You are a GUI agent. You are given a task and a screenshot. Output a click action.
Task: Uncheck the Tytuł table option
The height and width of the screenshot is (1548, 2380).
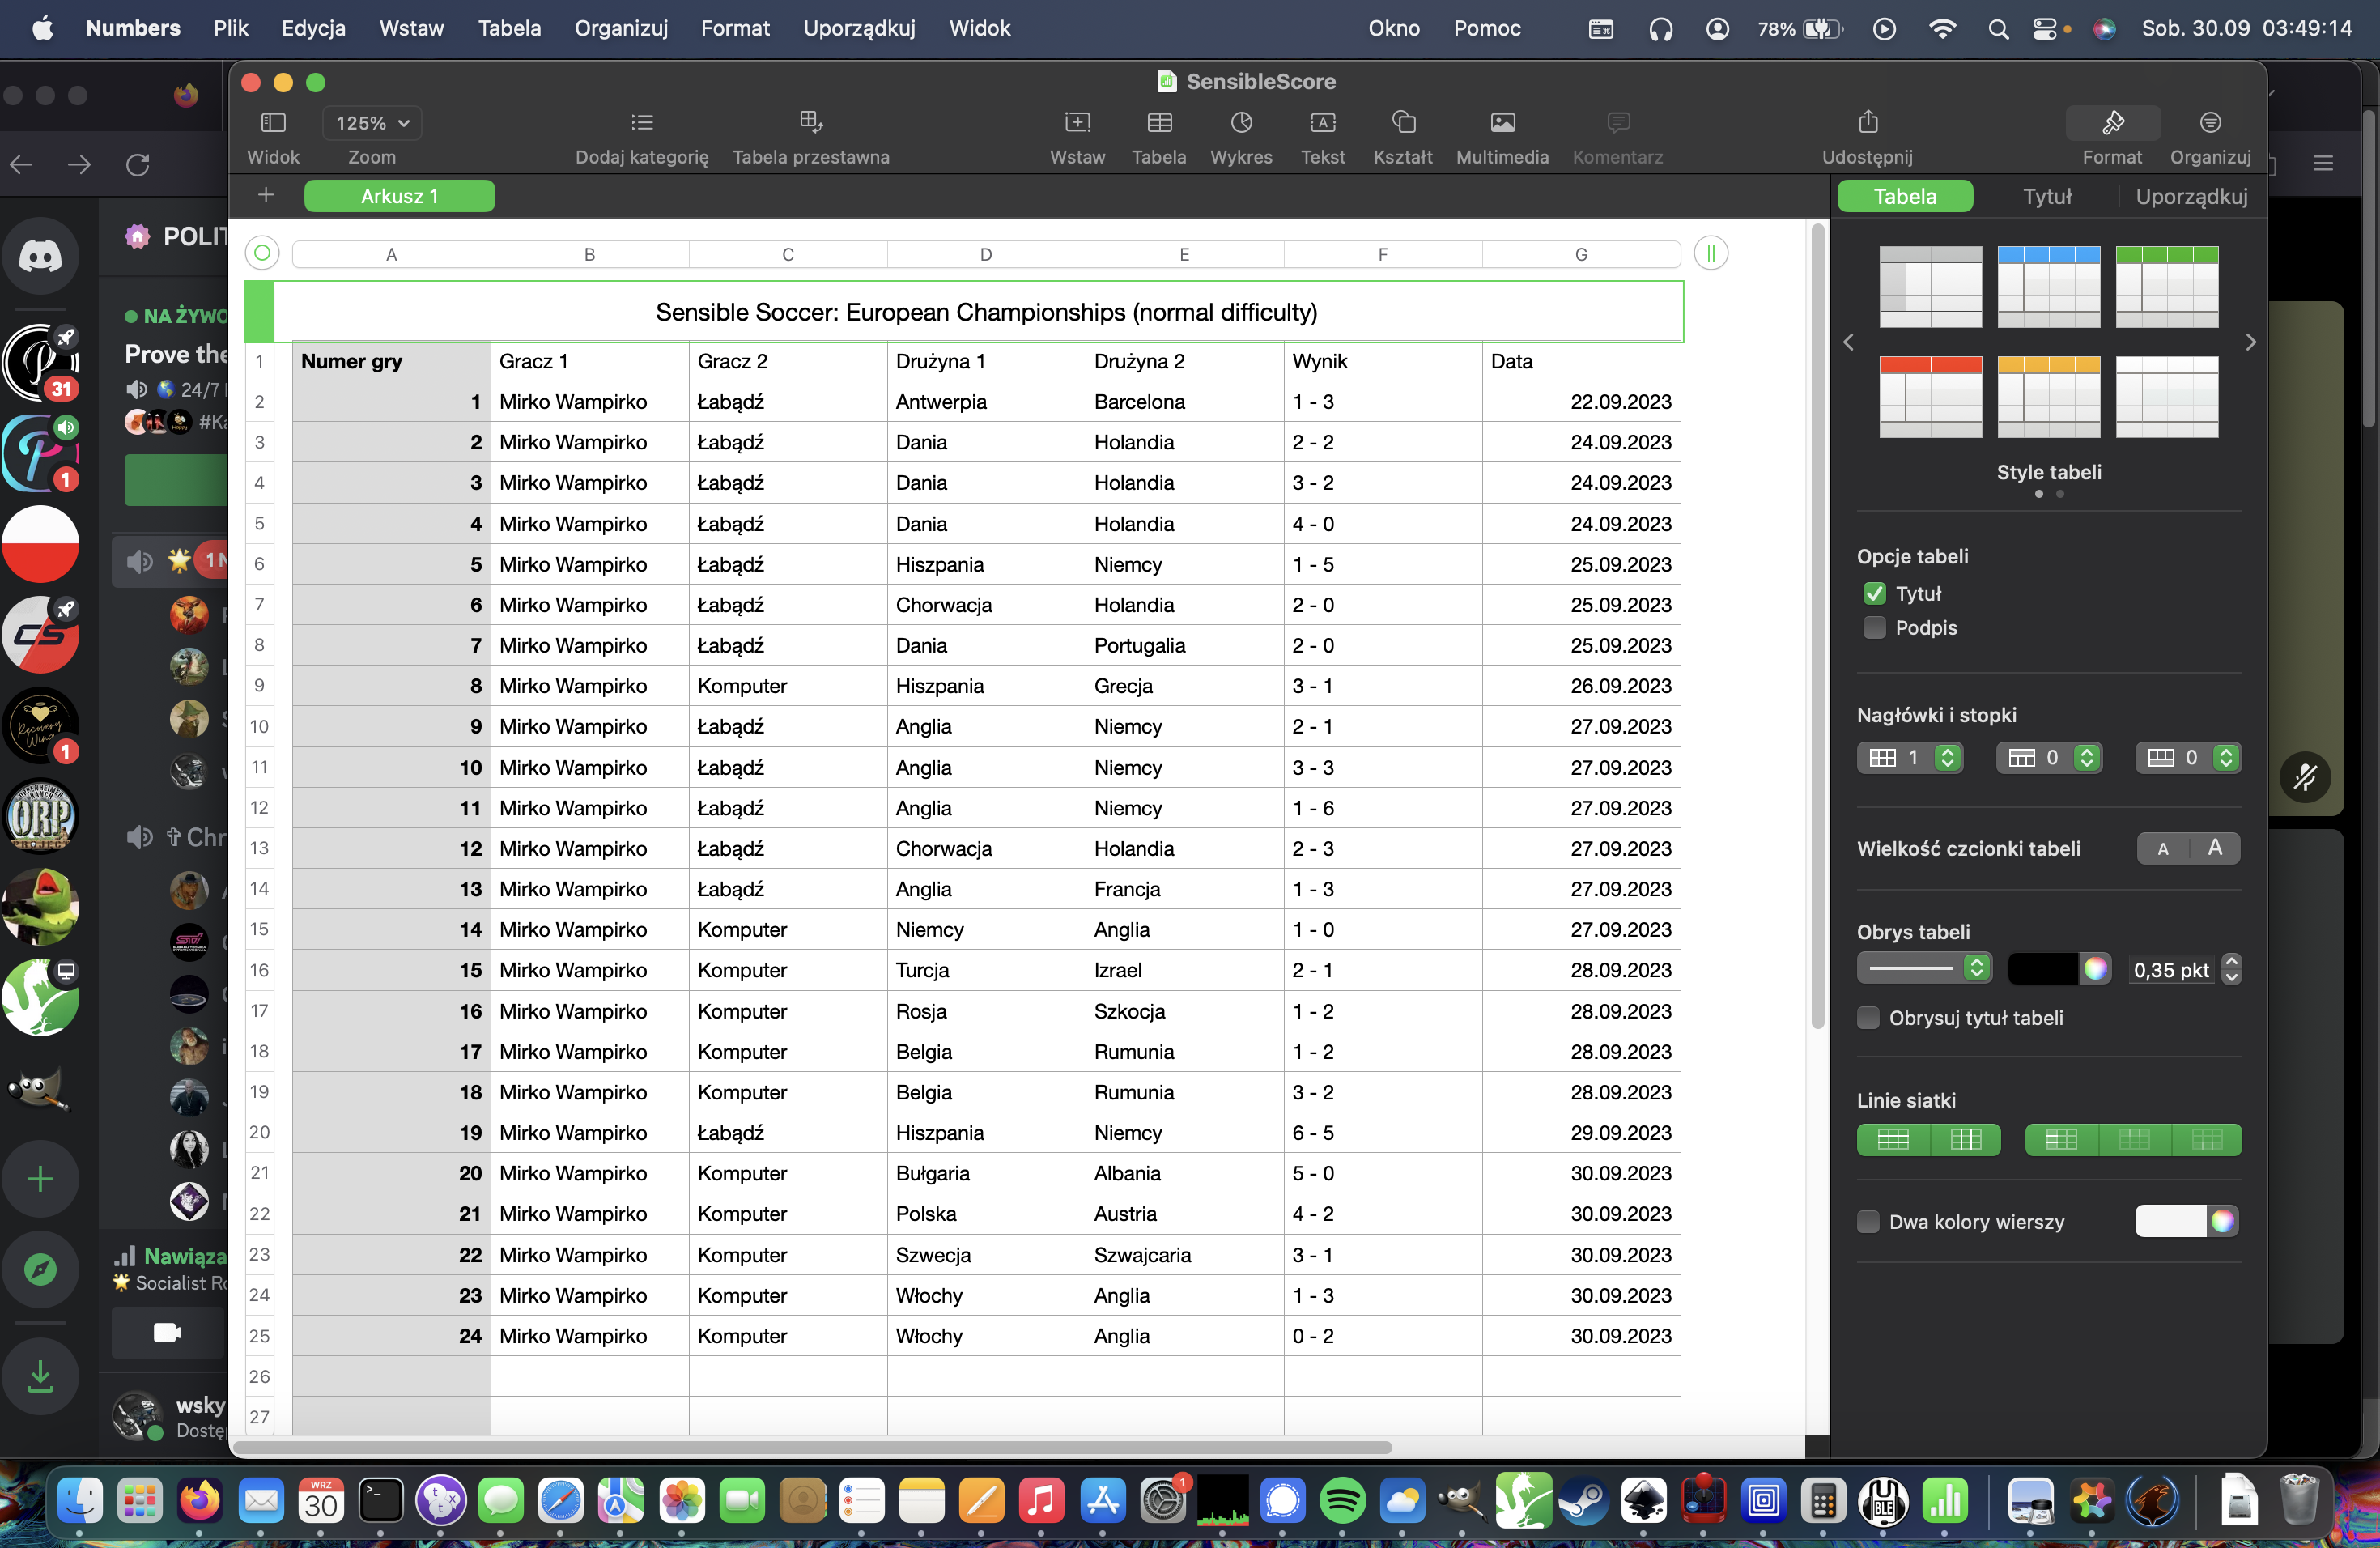(x=1874, y=594)
